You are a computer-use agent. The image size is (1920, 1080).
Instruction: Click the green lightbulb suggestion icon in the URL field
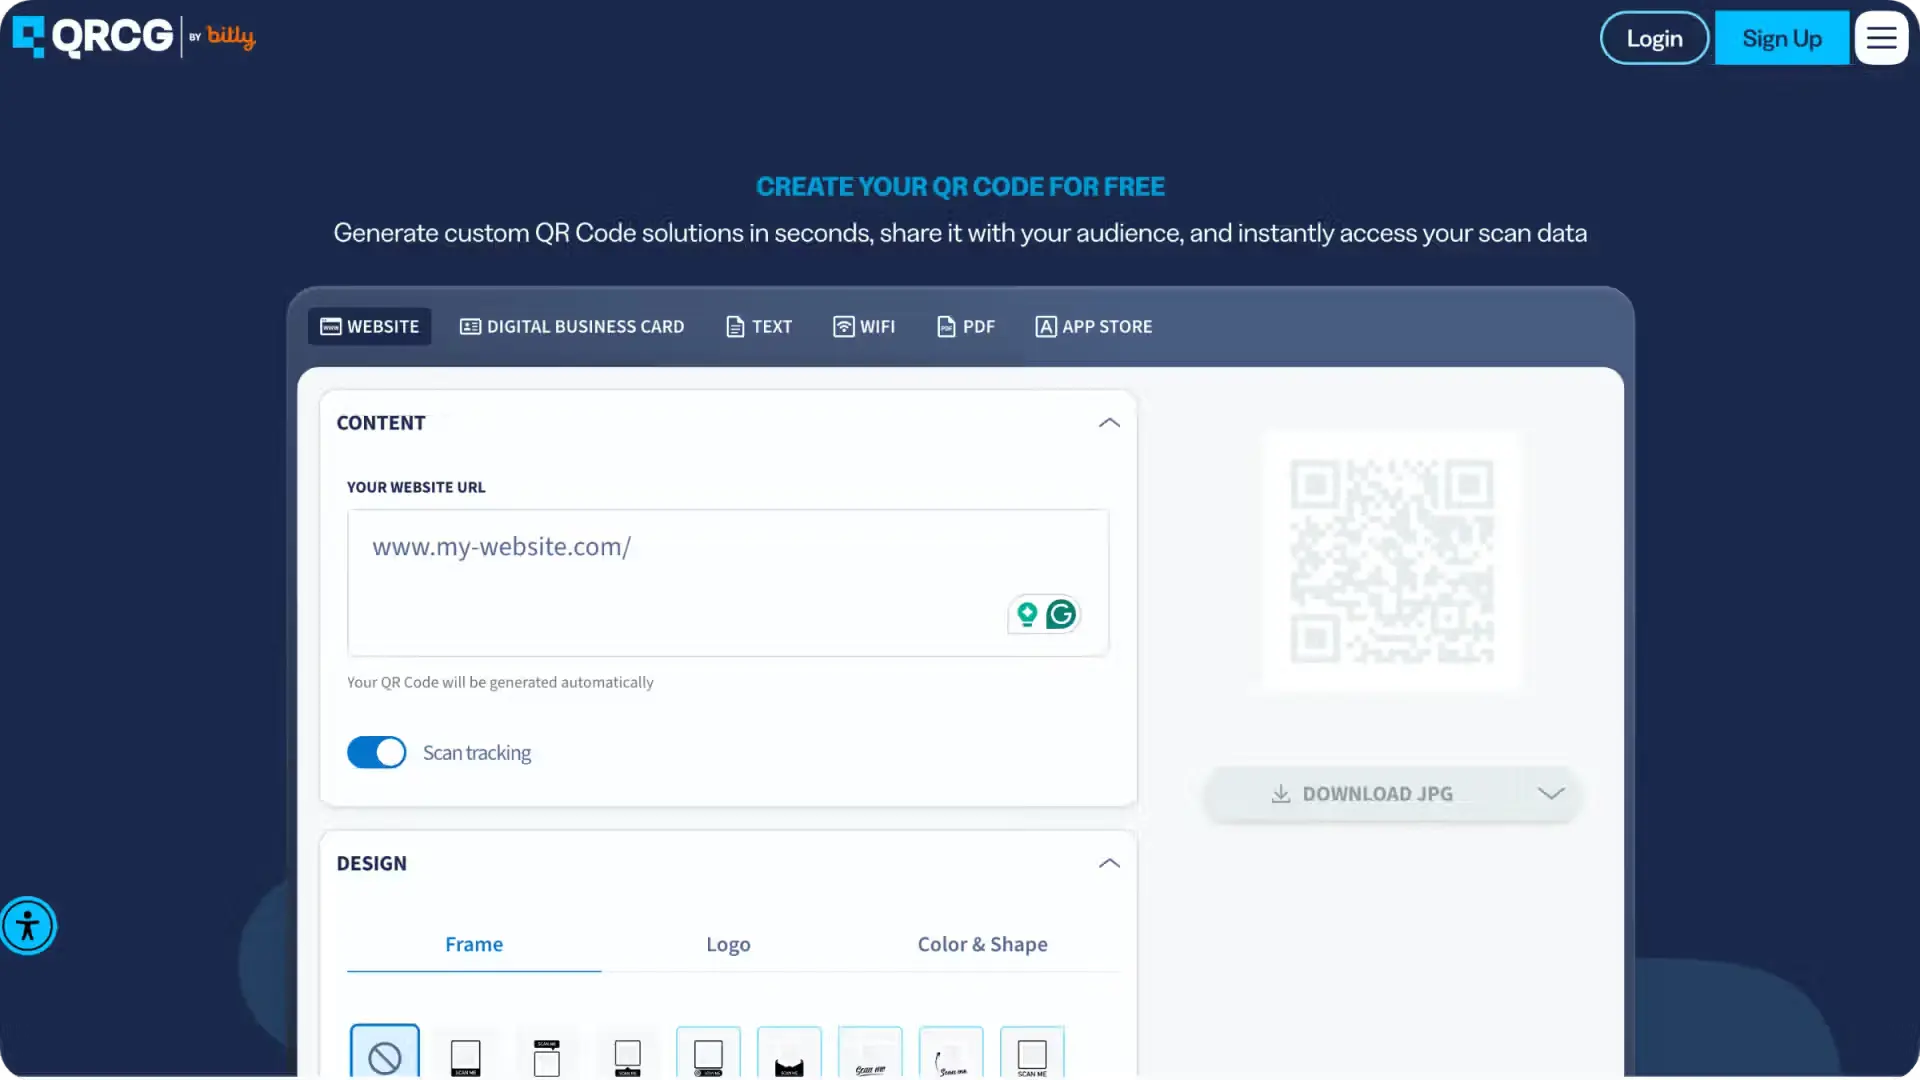point(1026,614)
